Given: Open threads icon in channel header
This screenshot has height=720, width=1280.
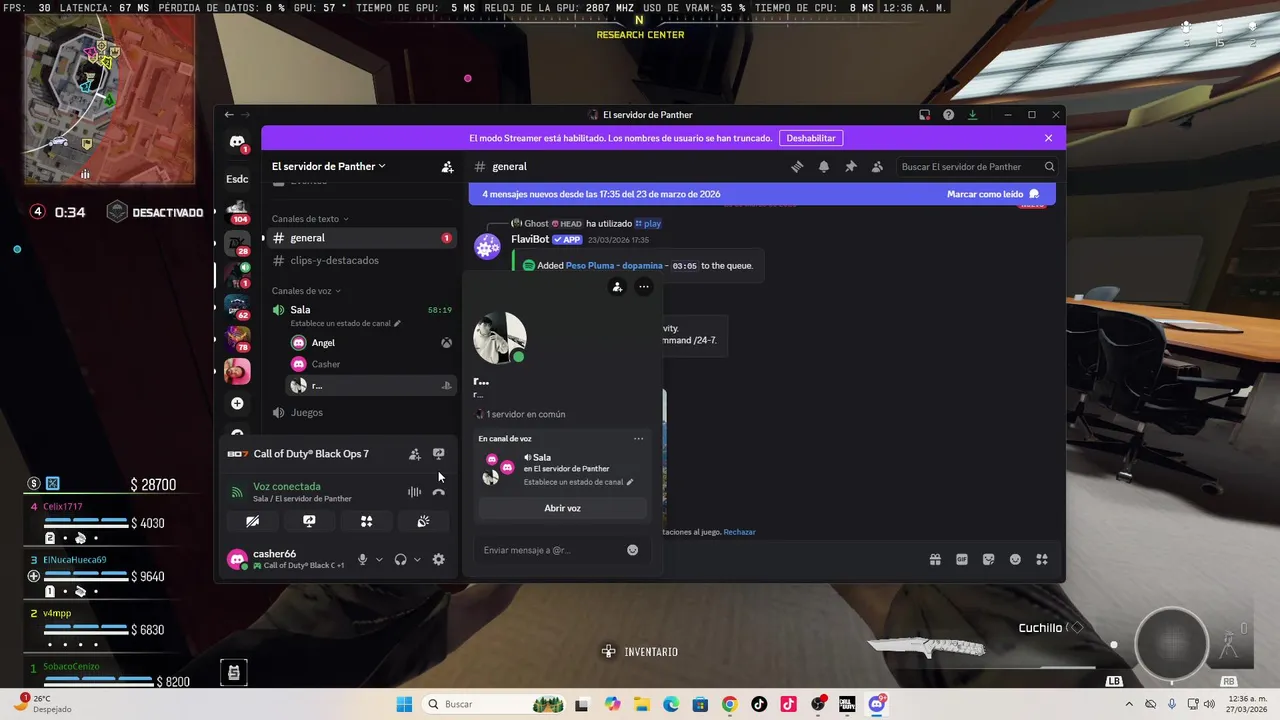Looking at the screenshot, I should (x=797, y=167).
